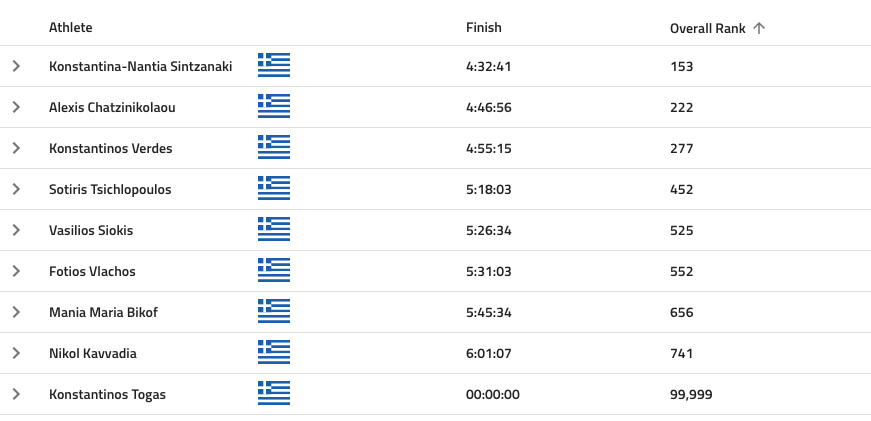Click the 4:55:15 finish time cell
871x421 pixels.
(x=489, y=149)
